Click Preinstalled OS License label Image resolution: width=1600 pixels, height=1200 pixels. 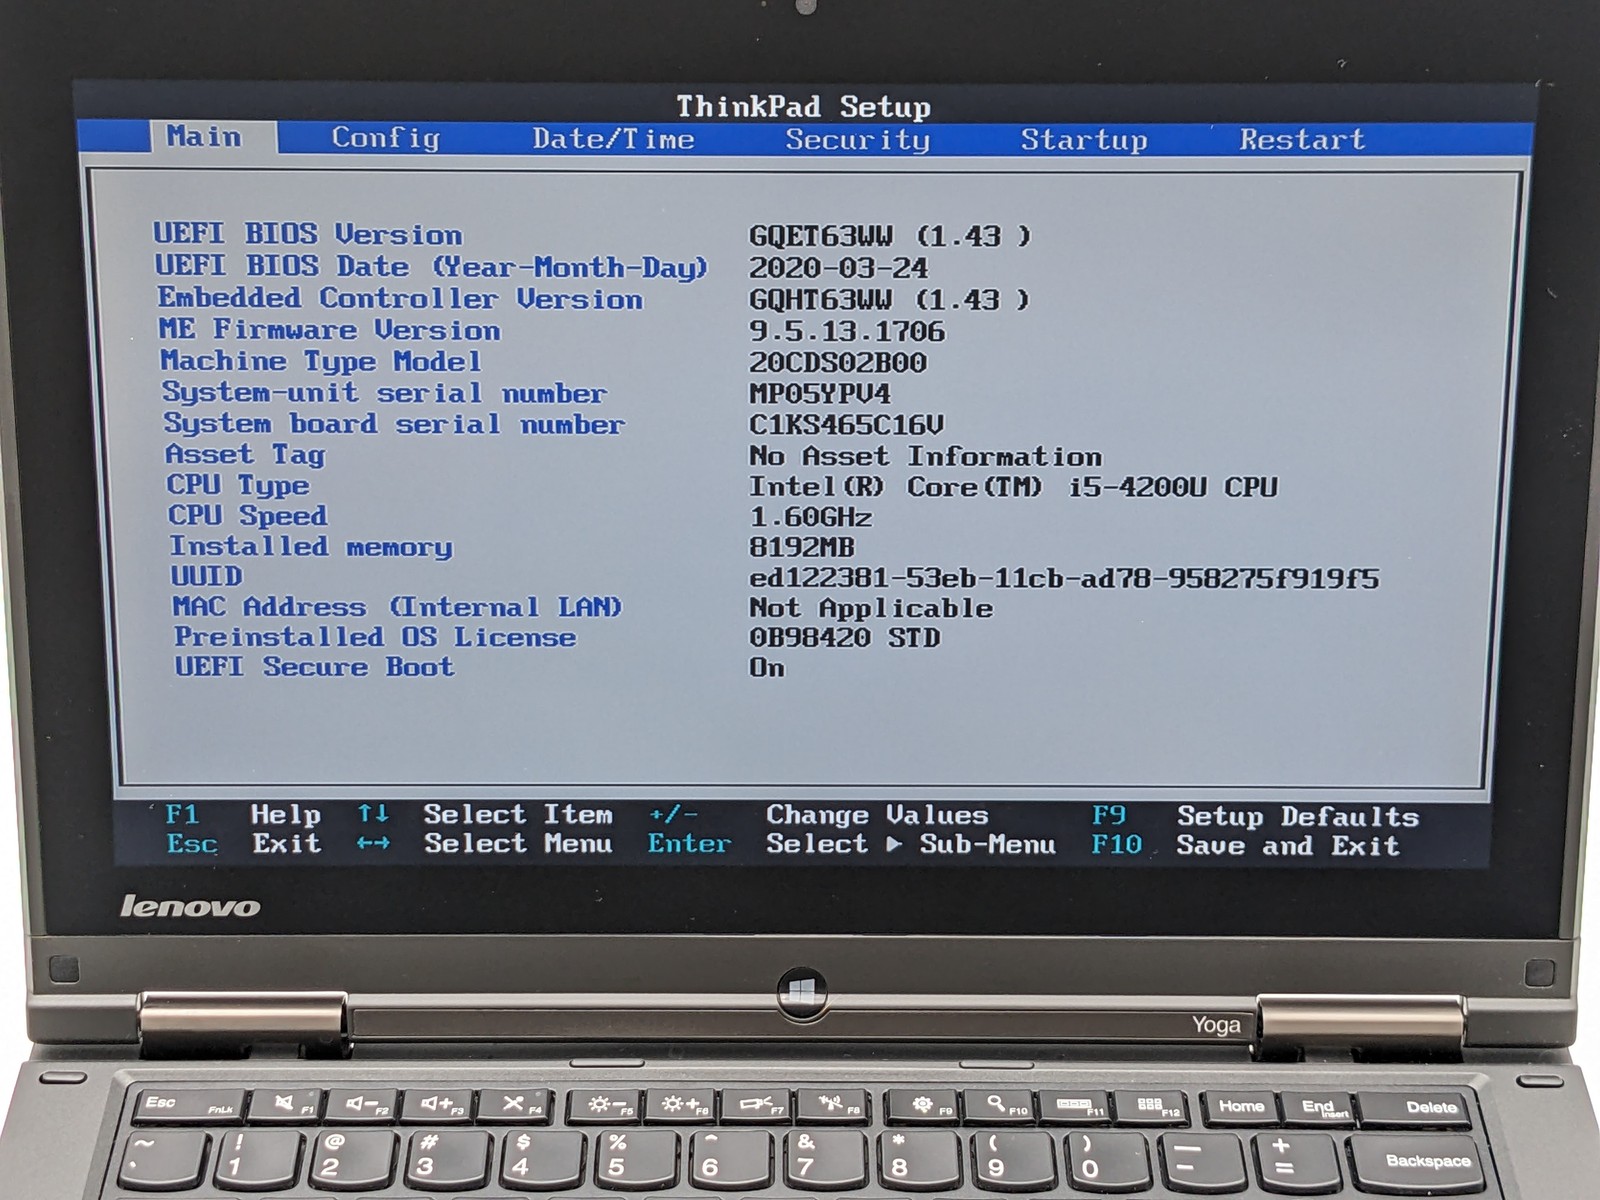coord(375,637)
